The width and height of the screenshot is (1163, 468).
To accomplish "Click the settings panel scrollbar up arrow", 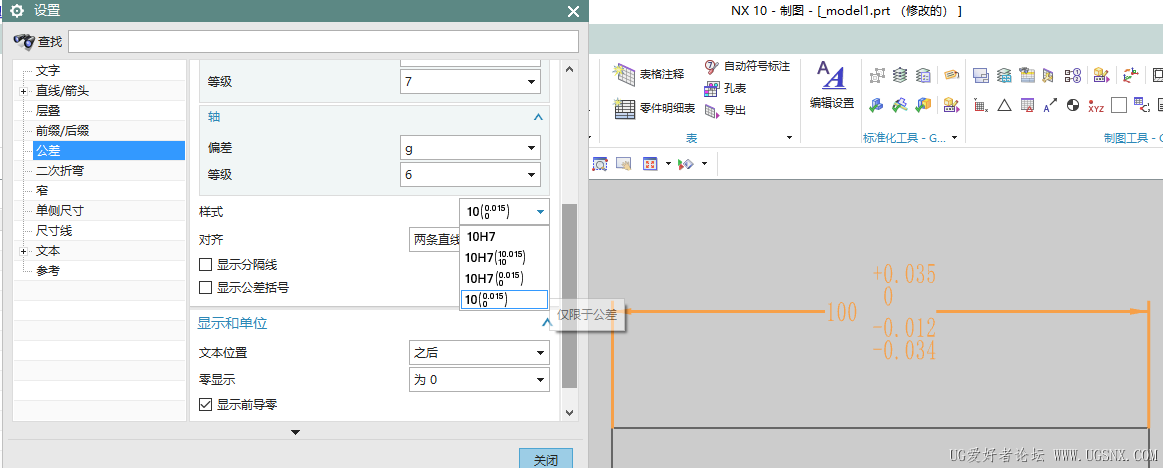I will click(569, 70).
